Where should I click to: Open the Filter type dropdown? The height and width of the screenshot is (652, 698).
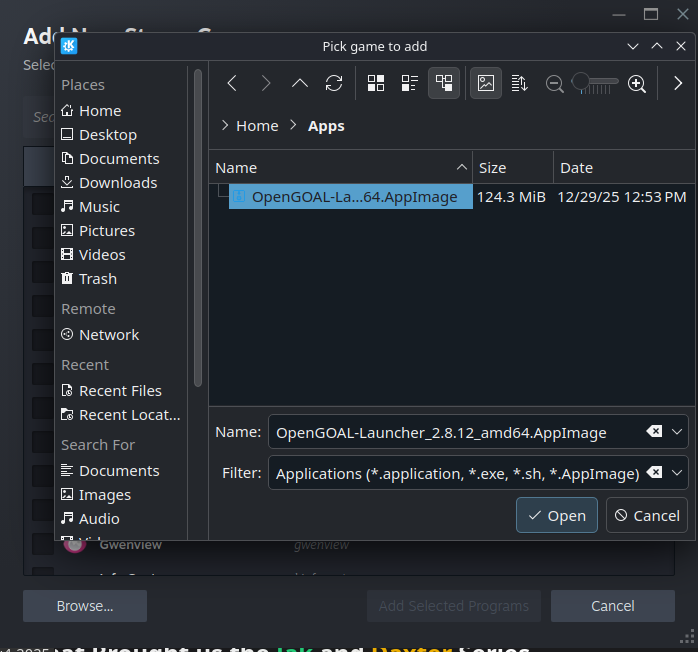point(678,473)
